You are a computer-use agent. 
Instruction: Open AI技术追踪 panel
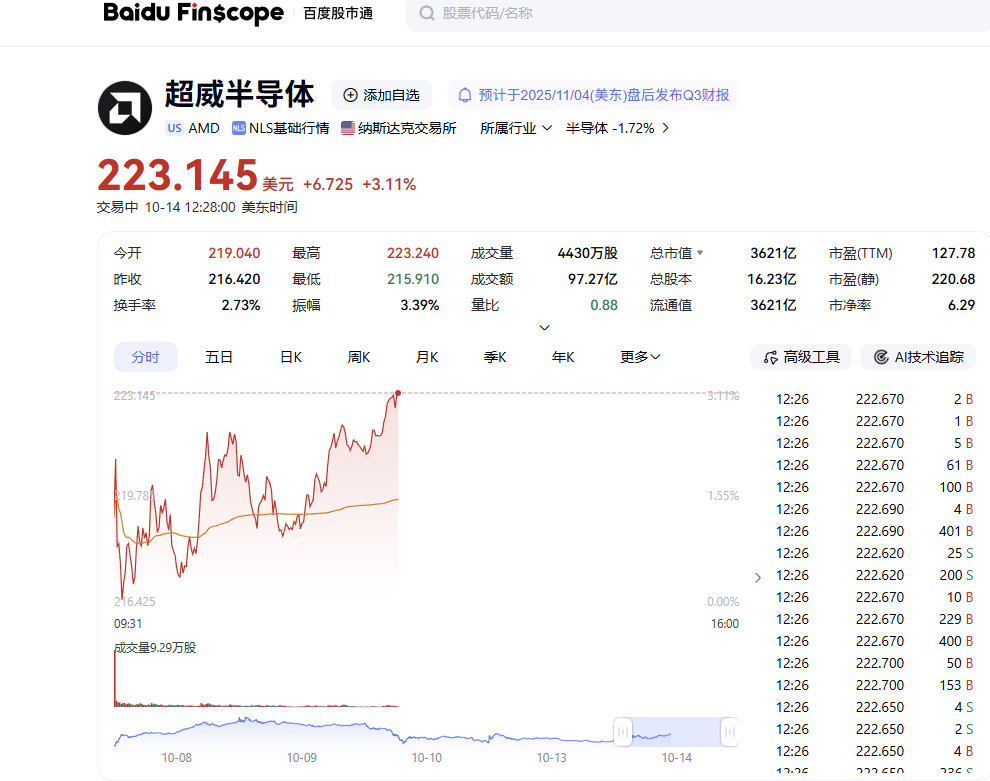pyautogui.click(x=918, y=357)
